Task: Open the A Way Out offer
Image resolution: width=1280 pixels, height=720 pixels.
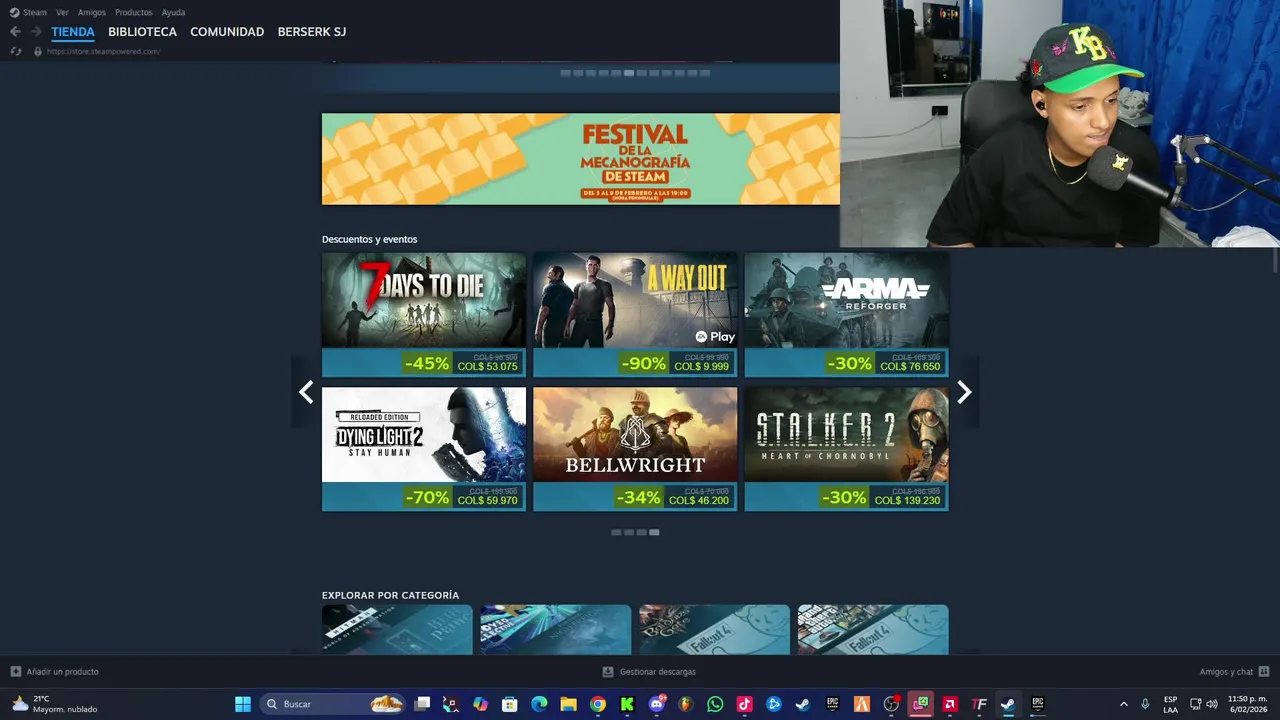Action: click(x=635, y=314)
